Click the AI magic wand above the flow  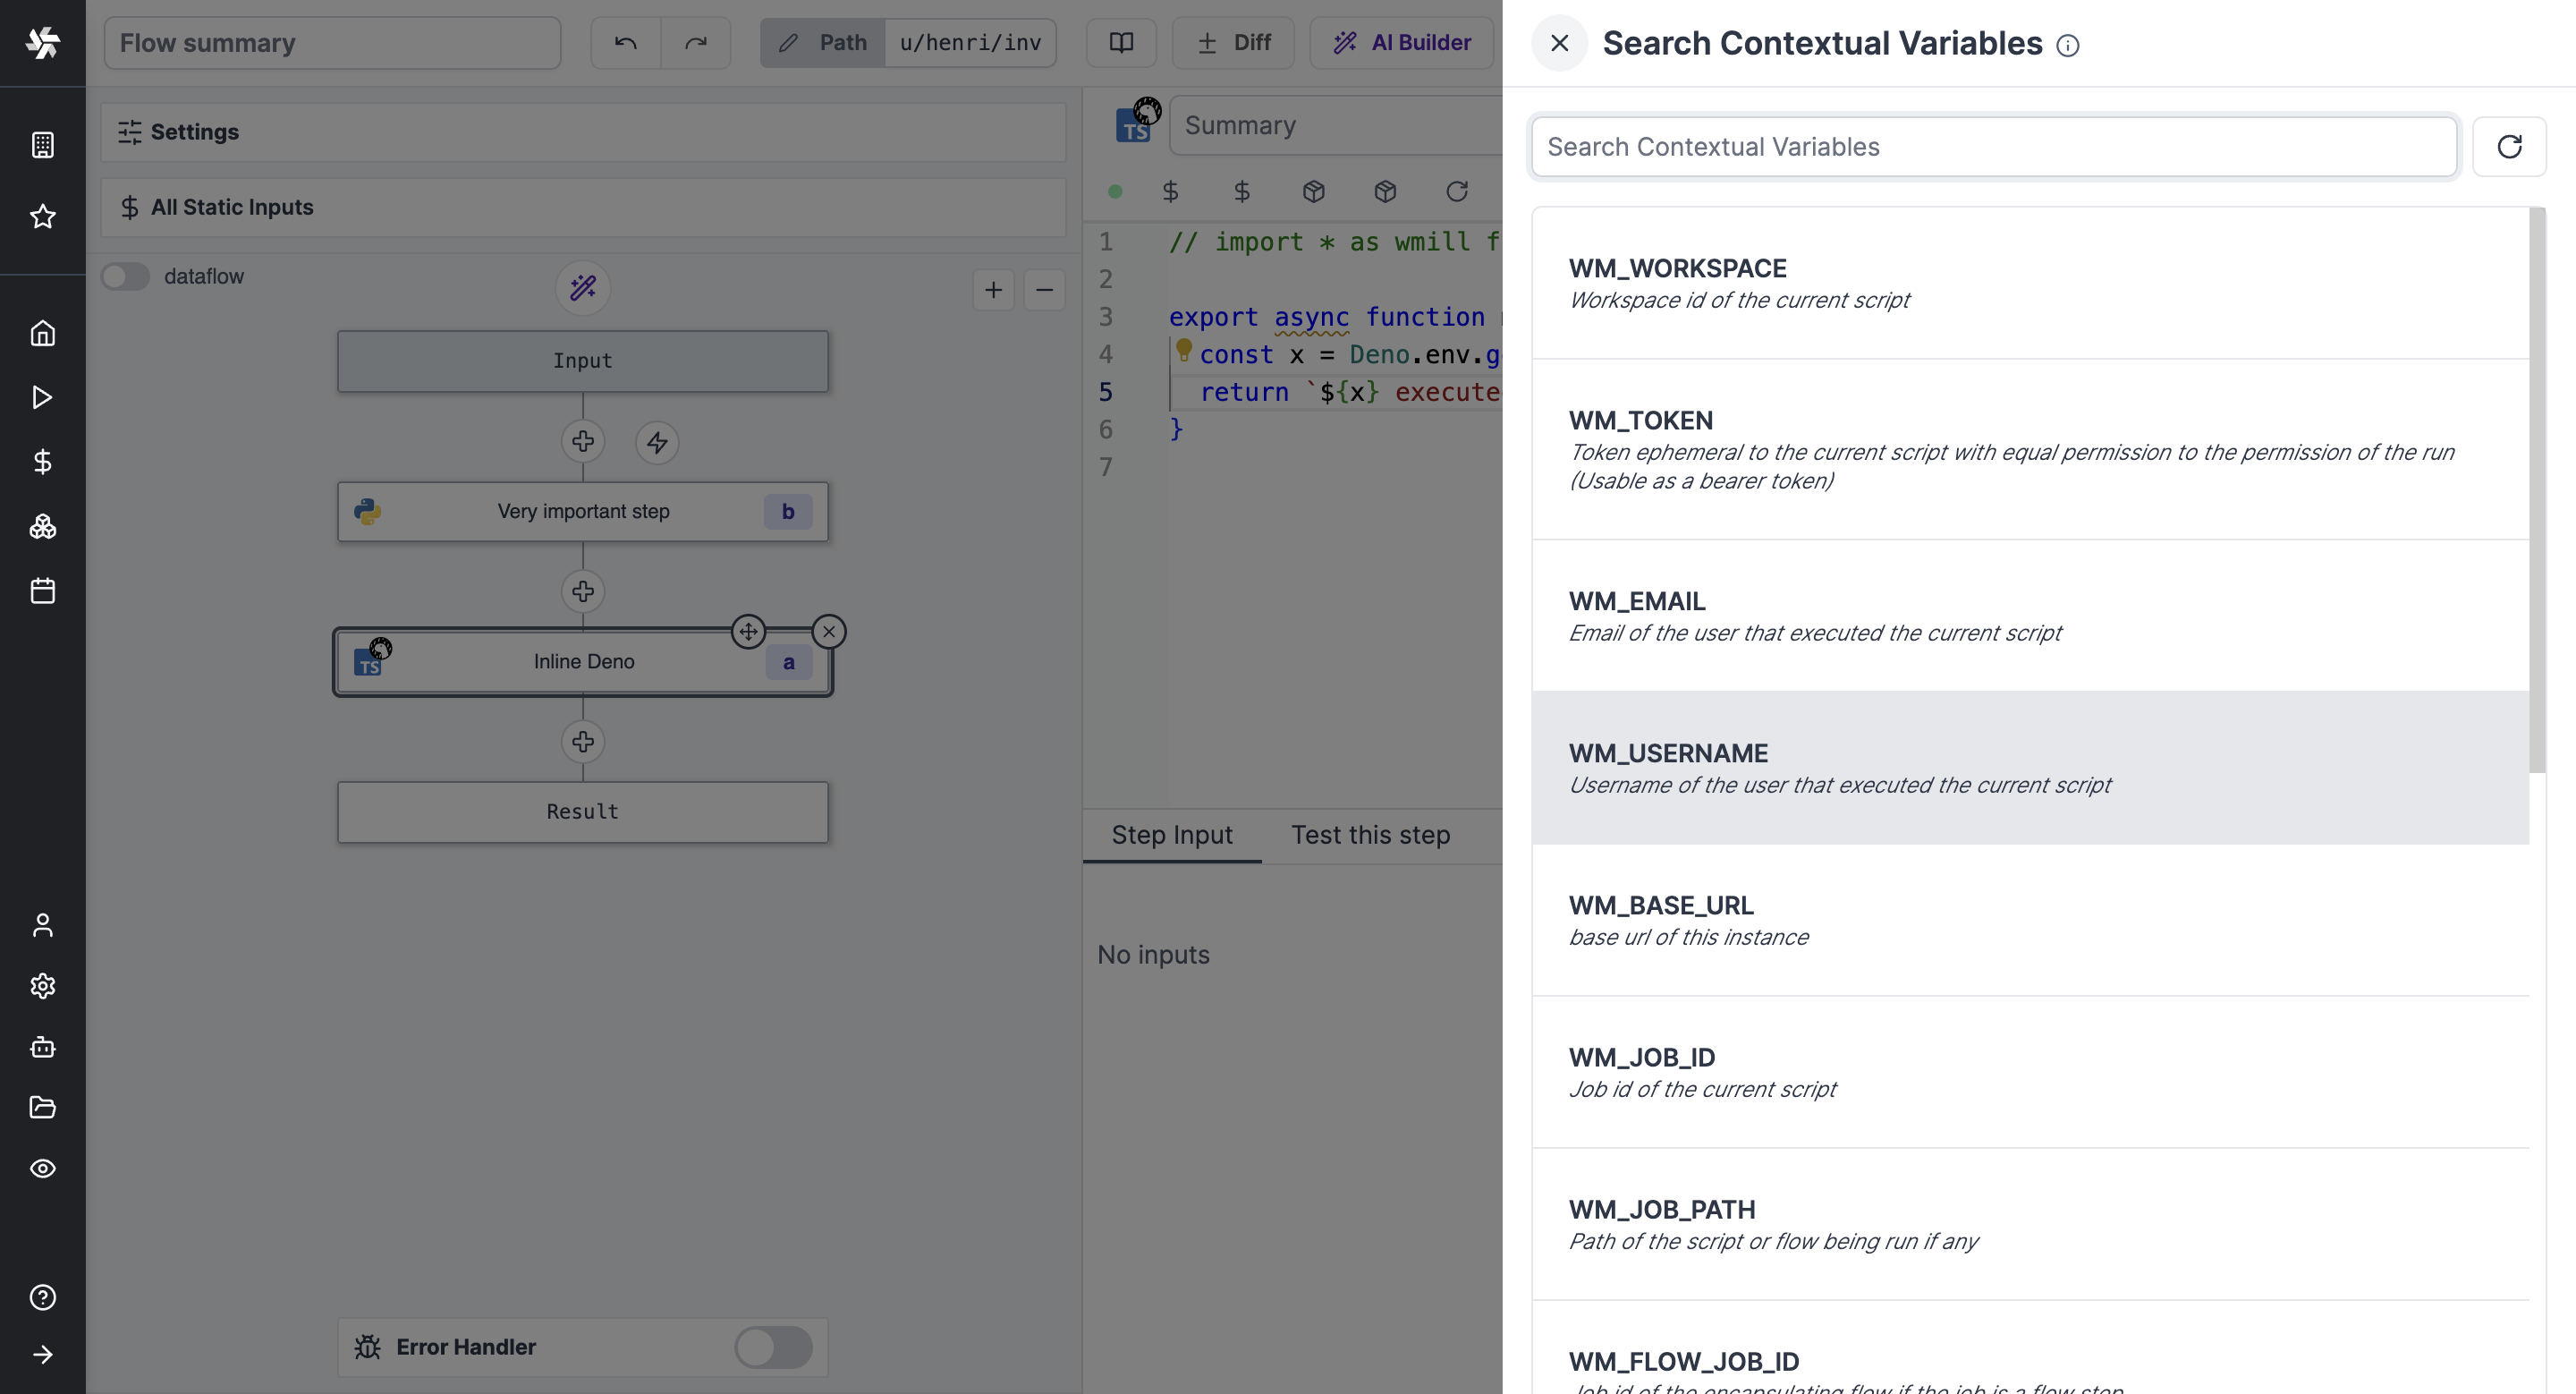(x=583, y=288)
